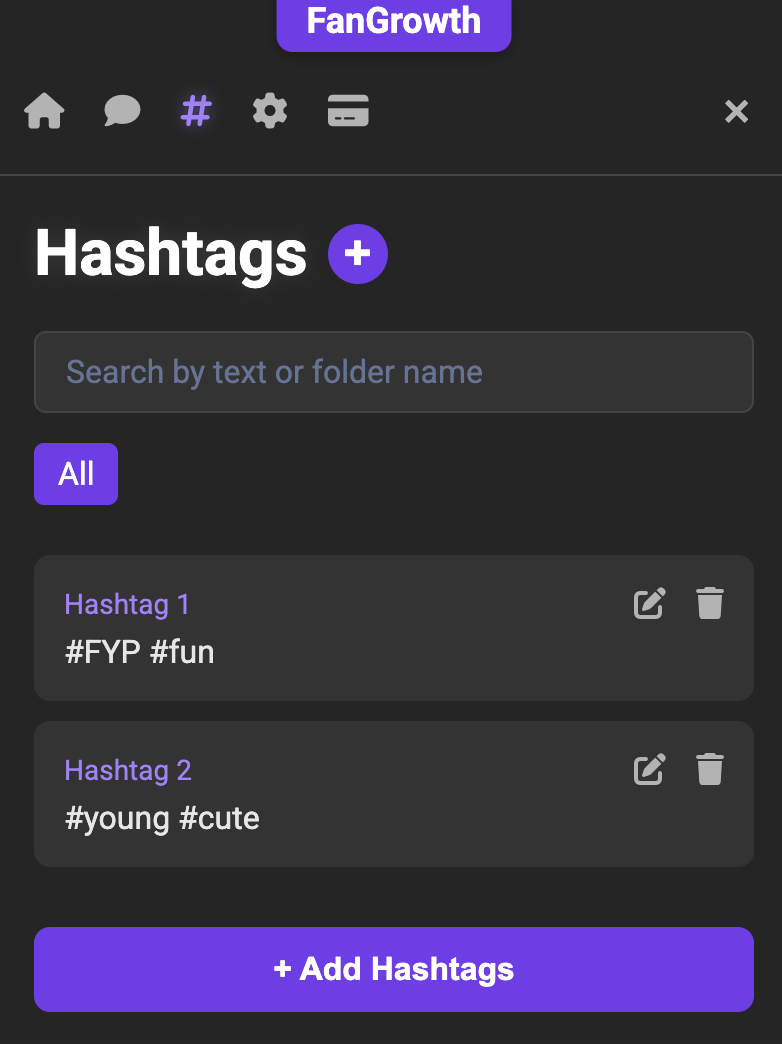Select the hashtag (#) nav icon
This screenshot has width=782, height=1044.
tap(196, 111)
